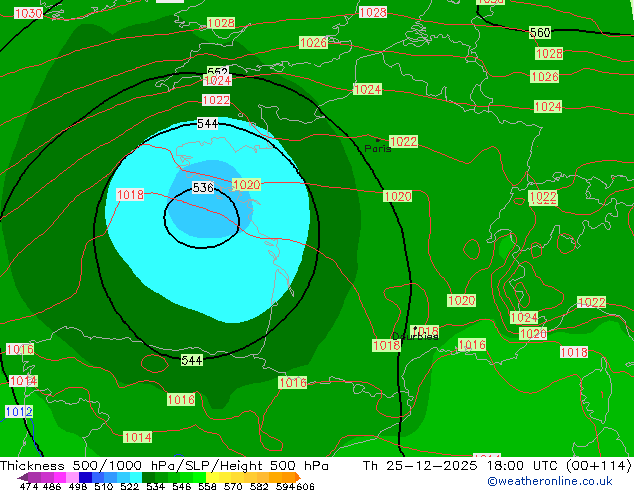The height and width of the screenshot is (490, 634).
Task: Click the purple left arrow of the legend
Action: 23,477
